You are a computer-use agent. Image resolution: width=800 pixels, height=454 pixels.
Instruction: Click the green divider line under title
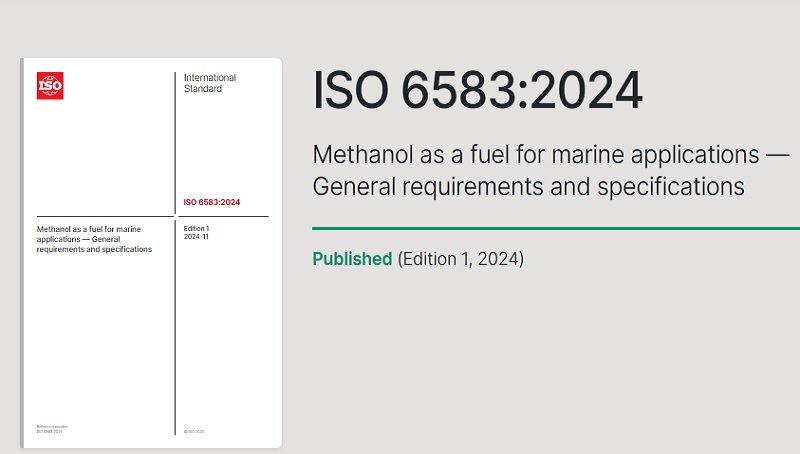click(556, 228)
